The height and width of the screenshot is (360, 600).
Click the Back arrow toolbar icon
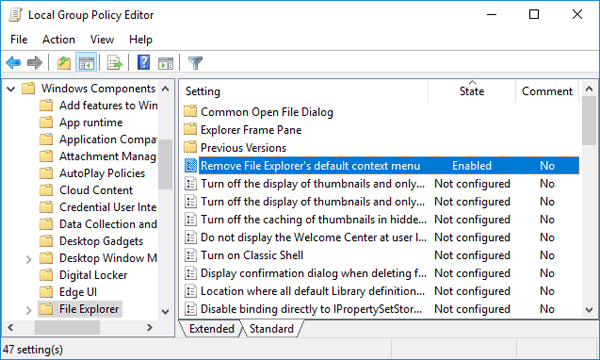tap(13, 62)
